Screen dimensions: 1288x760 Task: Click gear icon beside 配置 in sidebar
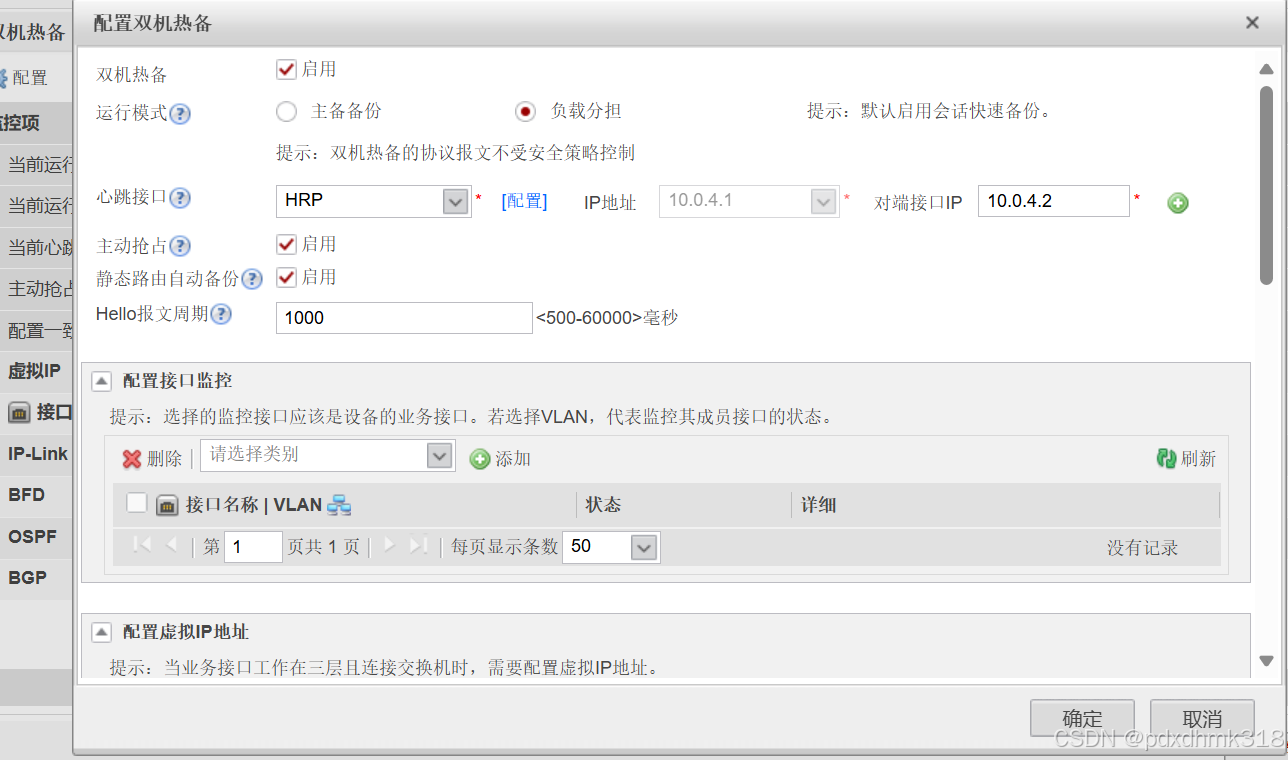(x=3, y=77)
